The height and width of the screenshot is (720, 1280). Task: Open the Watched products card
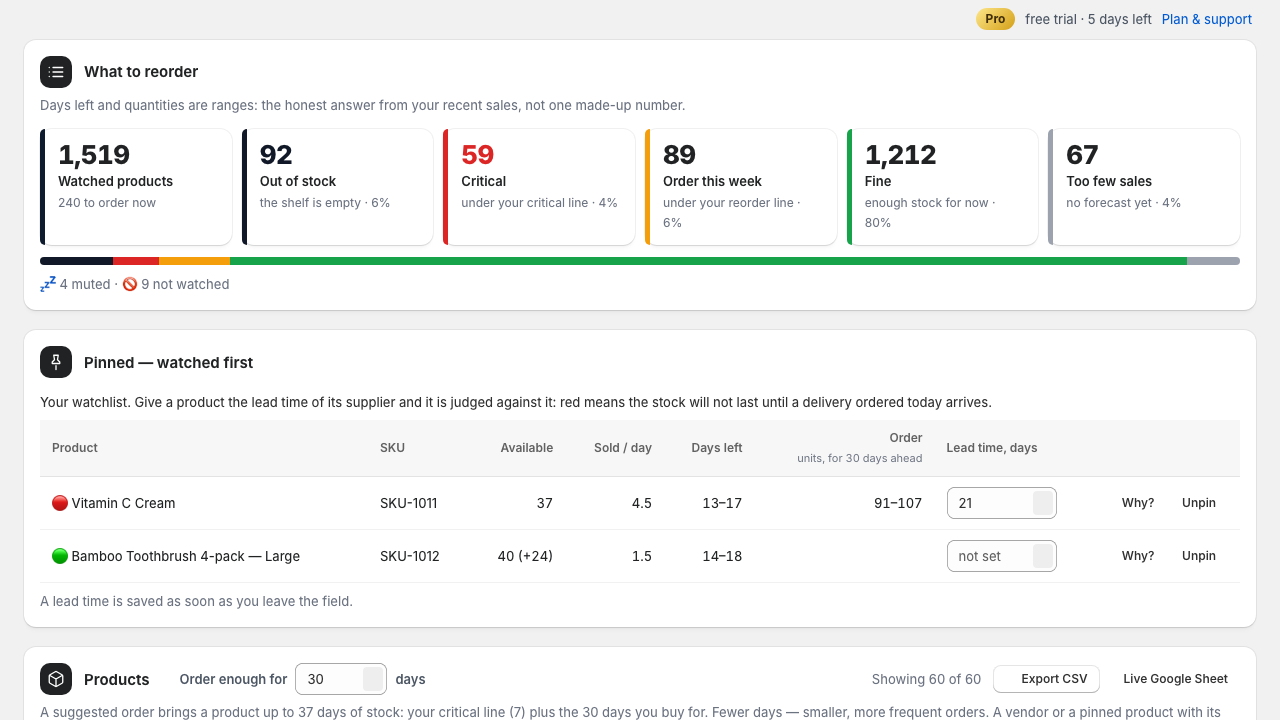click(x=136, y=187)
